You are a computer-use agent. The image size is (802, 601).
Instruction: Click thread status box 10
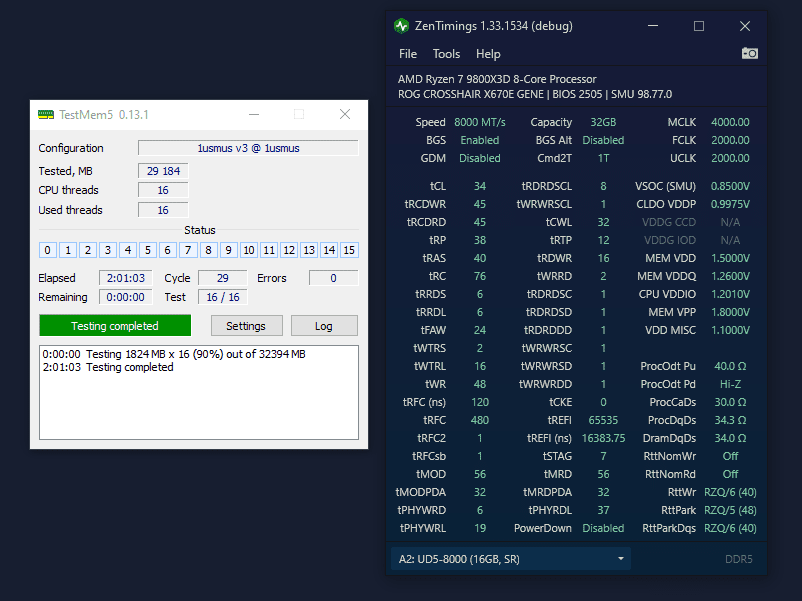(249, 250)
